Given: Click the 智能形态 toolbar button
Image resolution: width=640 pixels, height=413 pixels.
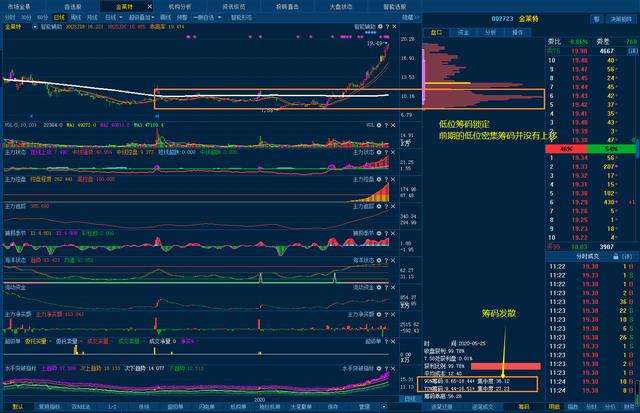Looking at the screenshot, I should [242, 18].
